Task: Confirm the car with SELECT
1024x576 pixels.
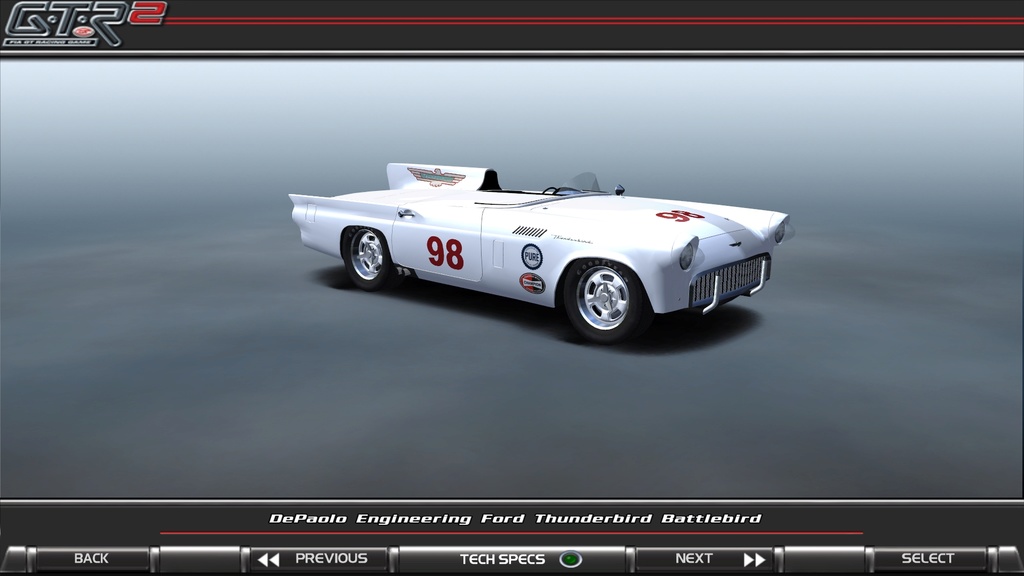Action: [927, 559]
